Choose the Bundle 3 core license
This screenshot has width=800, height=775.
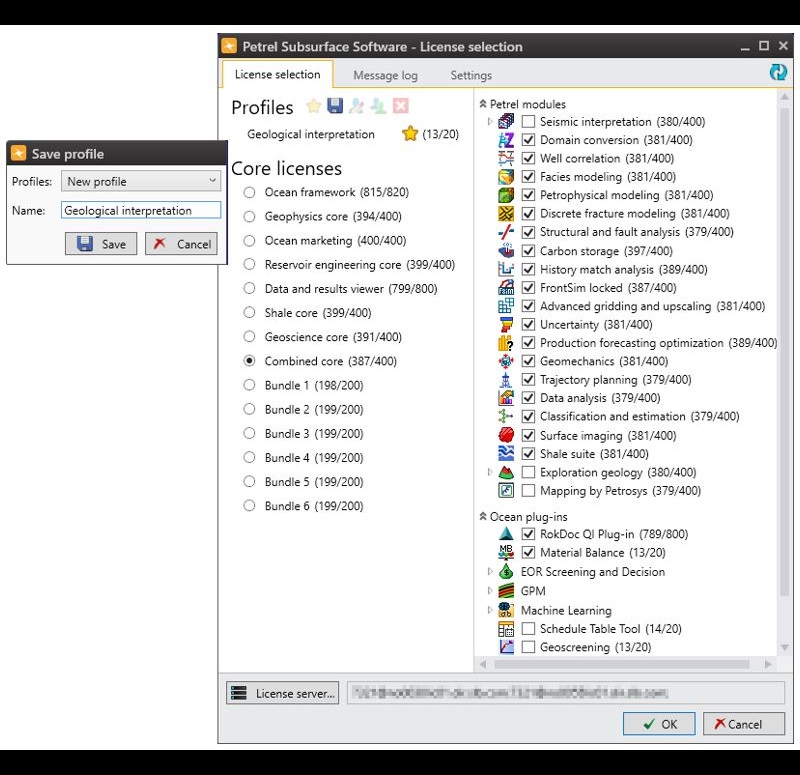(x=249, y=433)
